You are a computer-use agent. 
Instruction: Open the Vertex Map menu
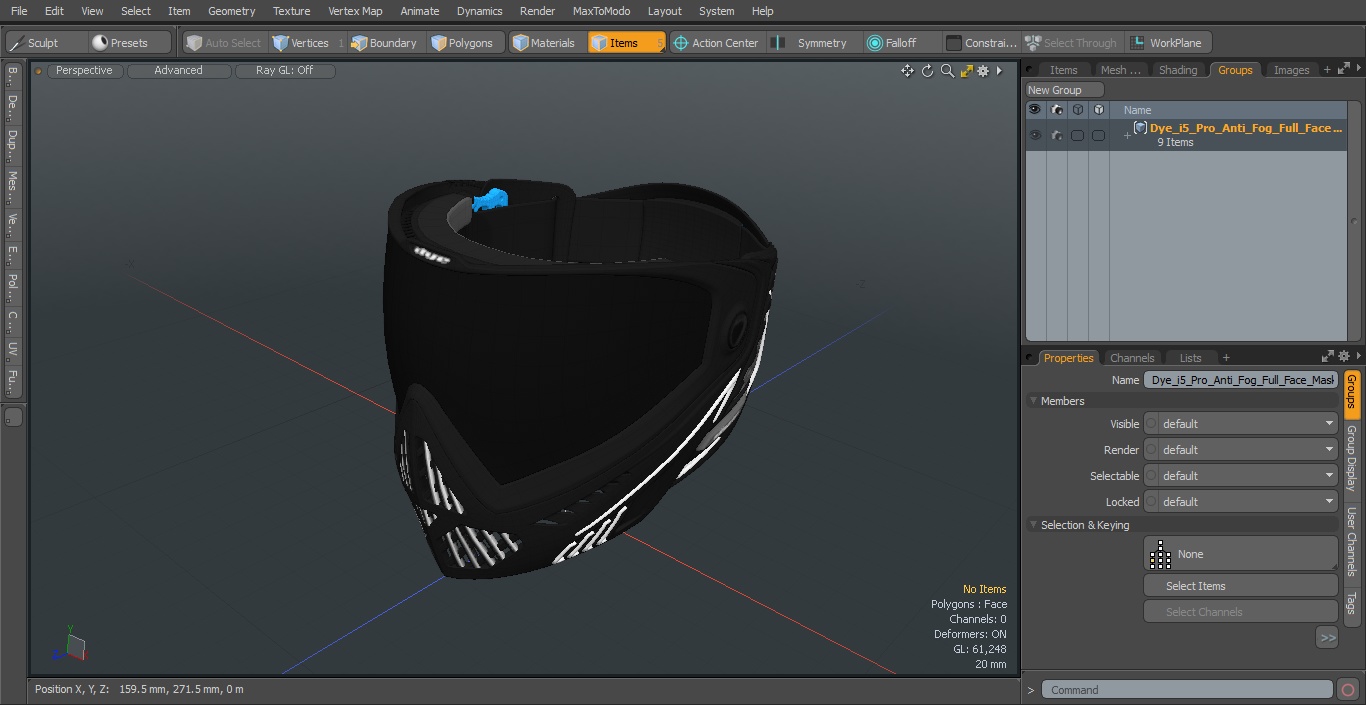pyautogui.click(x=355, y=11)
